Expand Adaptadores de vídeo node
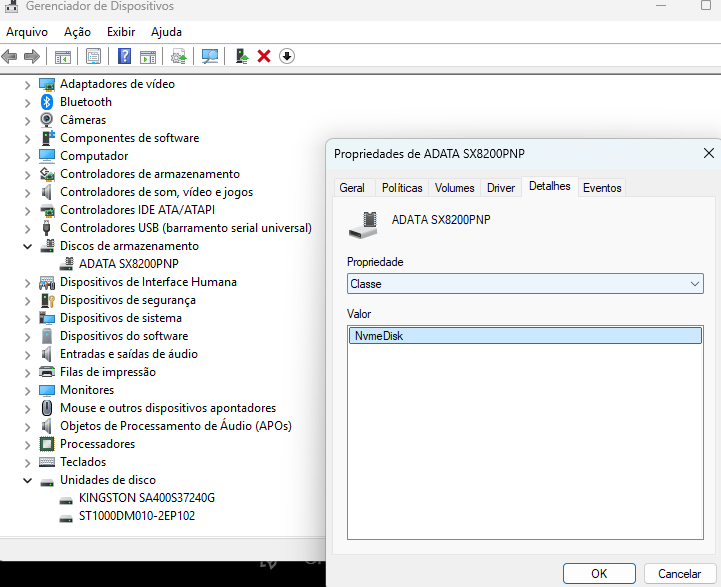This screenshot has width=721, height=587. pyautogui.click(x=27, y=85)
